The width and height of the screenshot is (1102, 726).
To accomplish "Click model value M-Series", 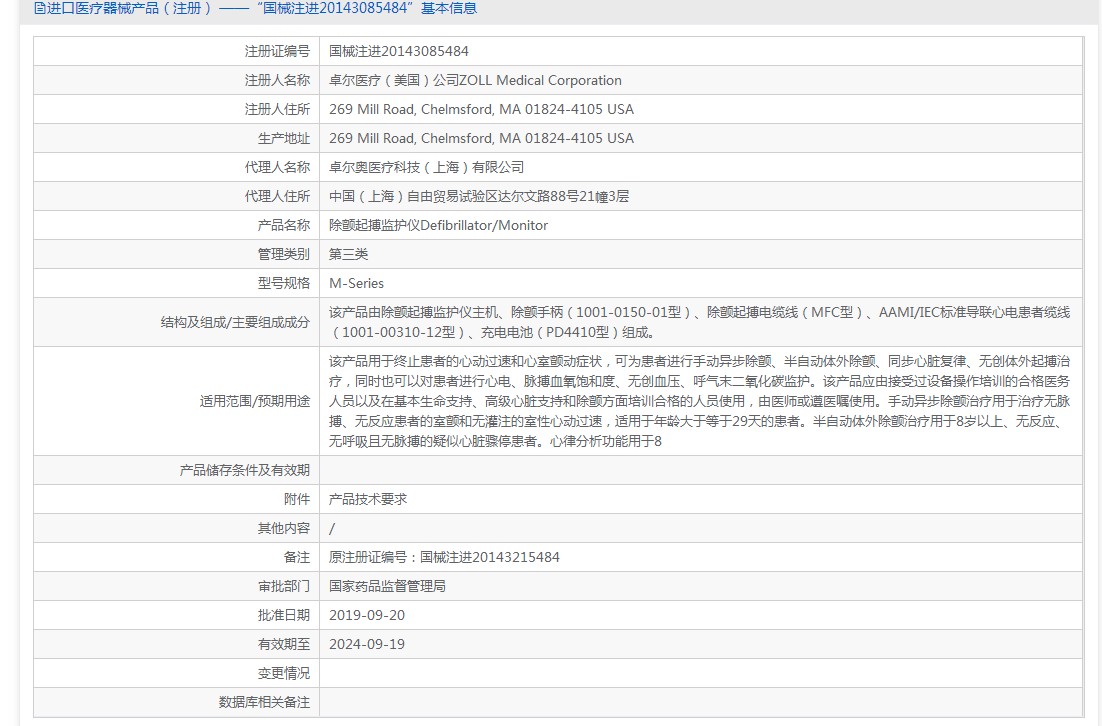I will [x=356, y=283].
